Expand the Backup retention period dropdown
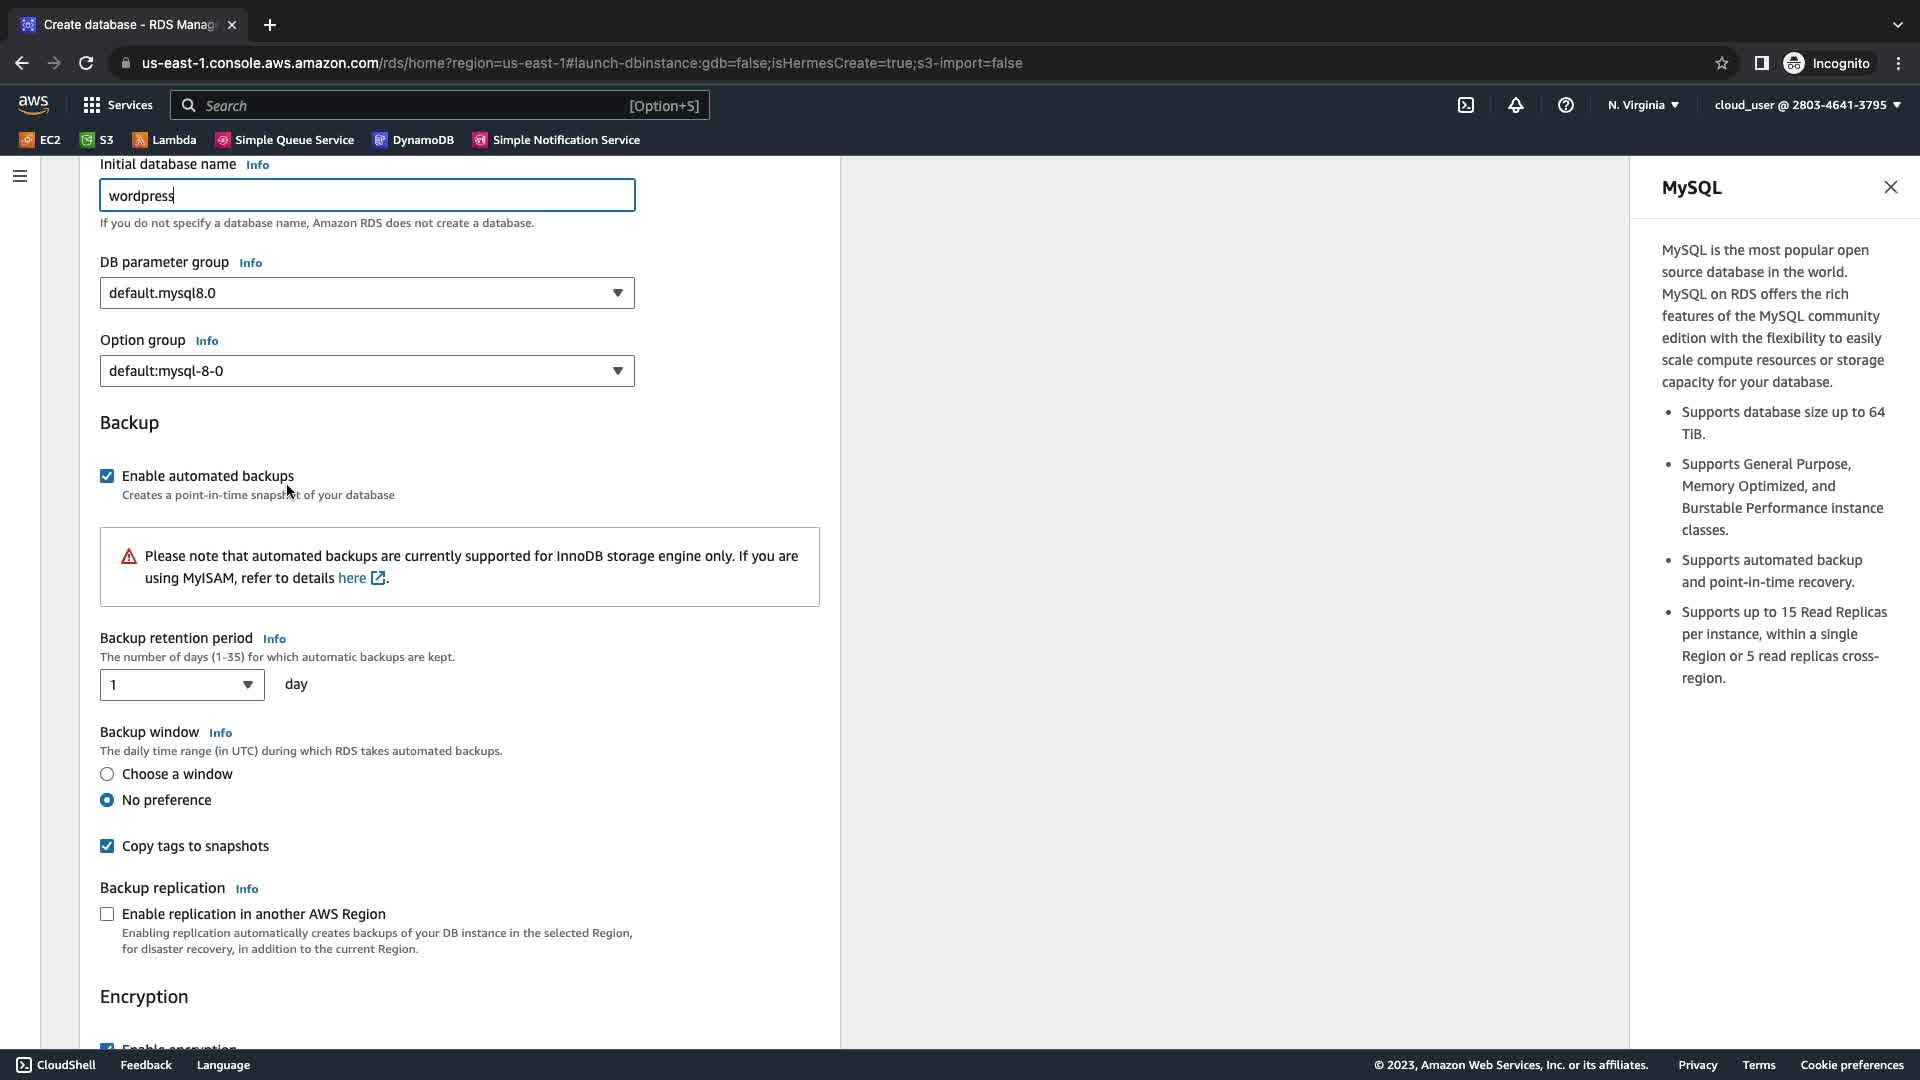Screen dimensions: 1920x1080 click(x=182, y=685)
